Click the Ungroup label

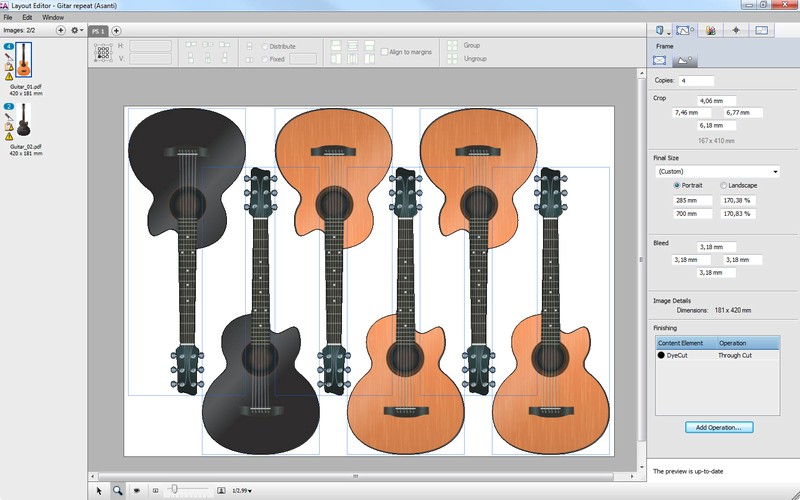(475, 59)
